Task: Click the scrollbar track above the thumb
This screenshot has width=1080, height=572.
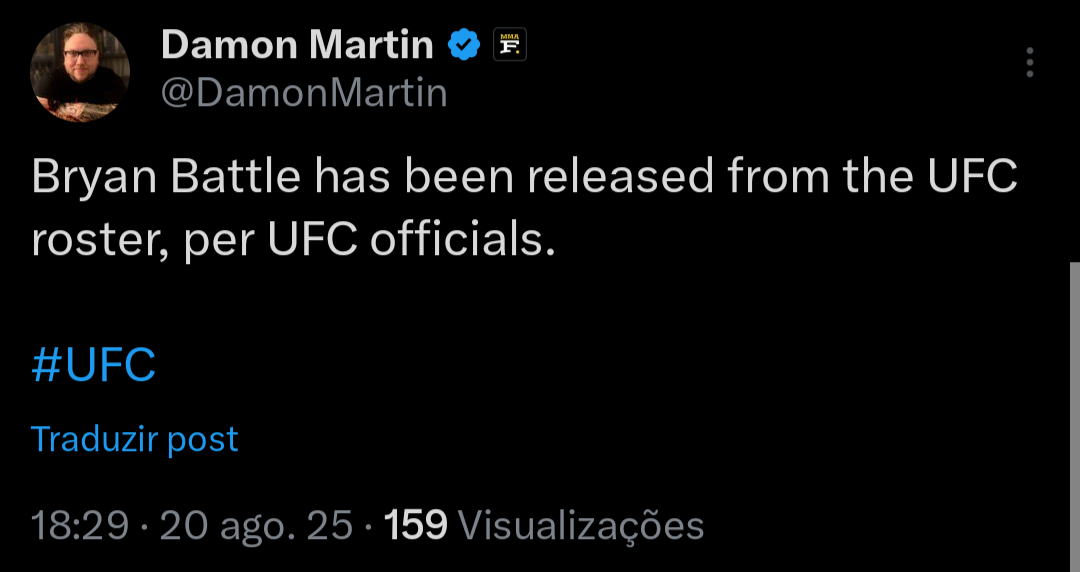Action: [1074, 131]
